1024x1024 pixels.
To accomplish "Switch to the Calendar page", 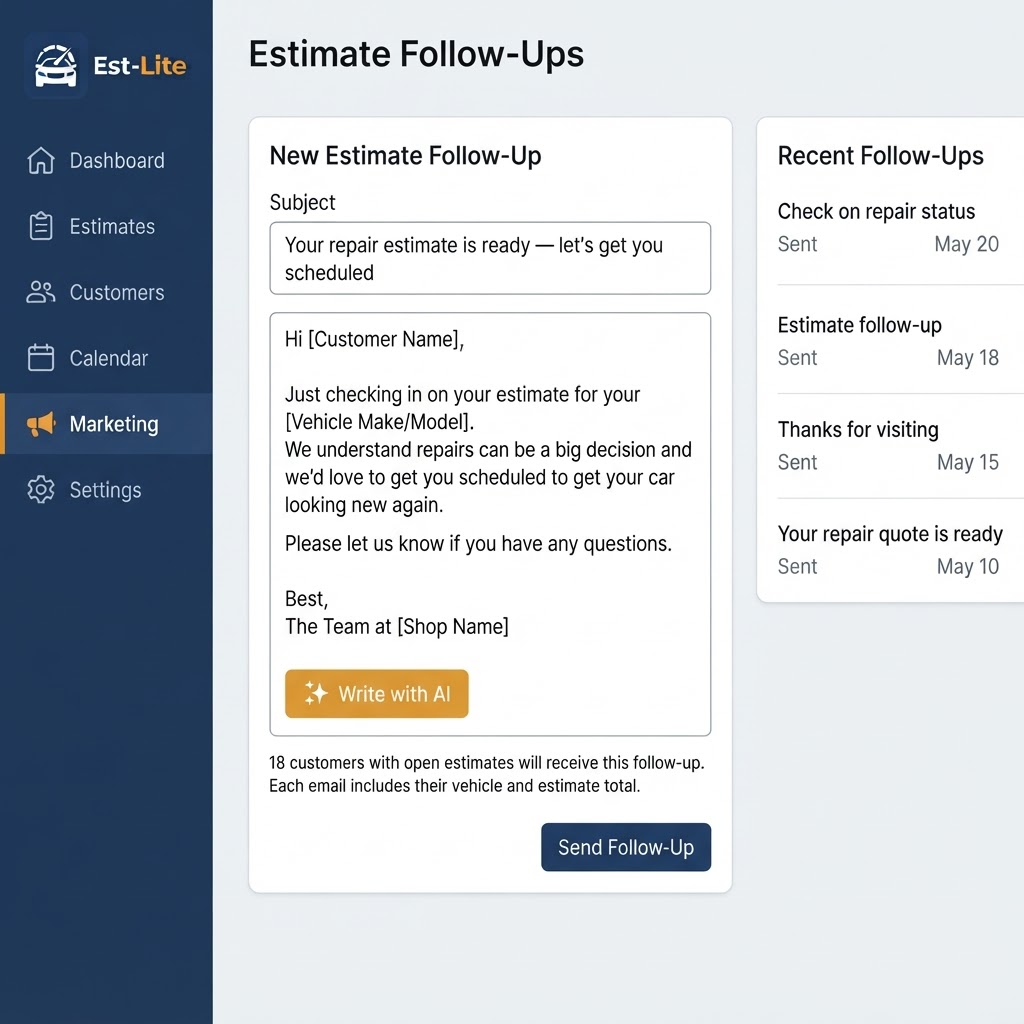I will tap(106, 358).
